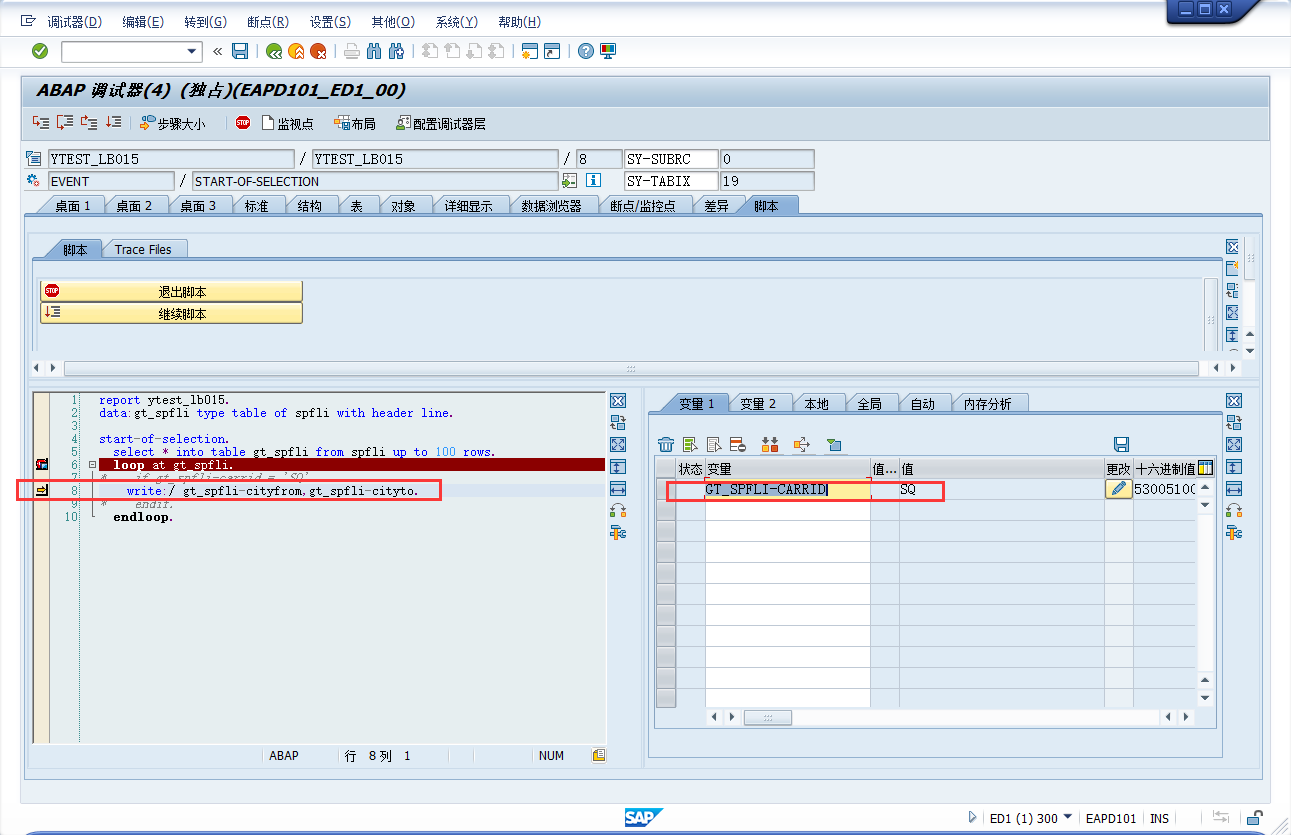This screenshot has width=1291, height=835.
Task: Click source code line 8 write statement
Action: (272, 491)
